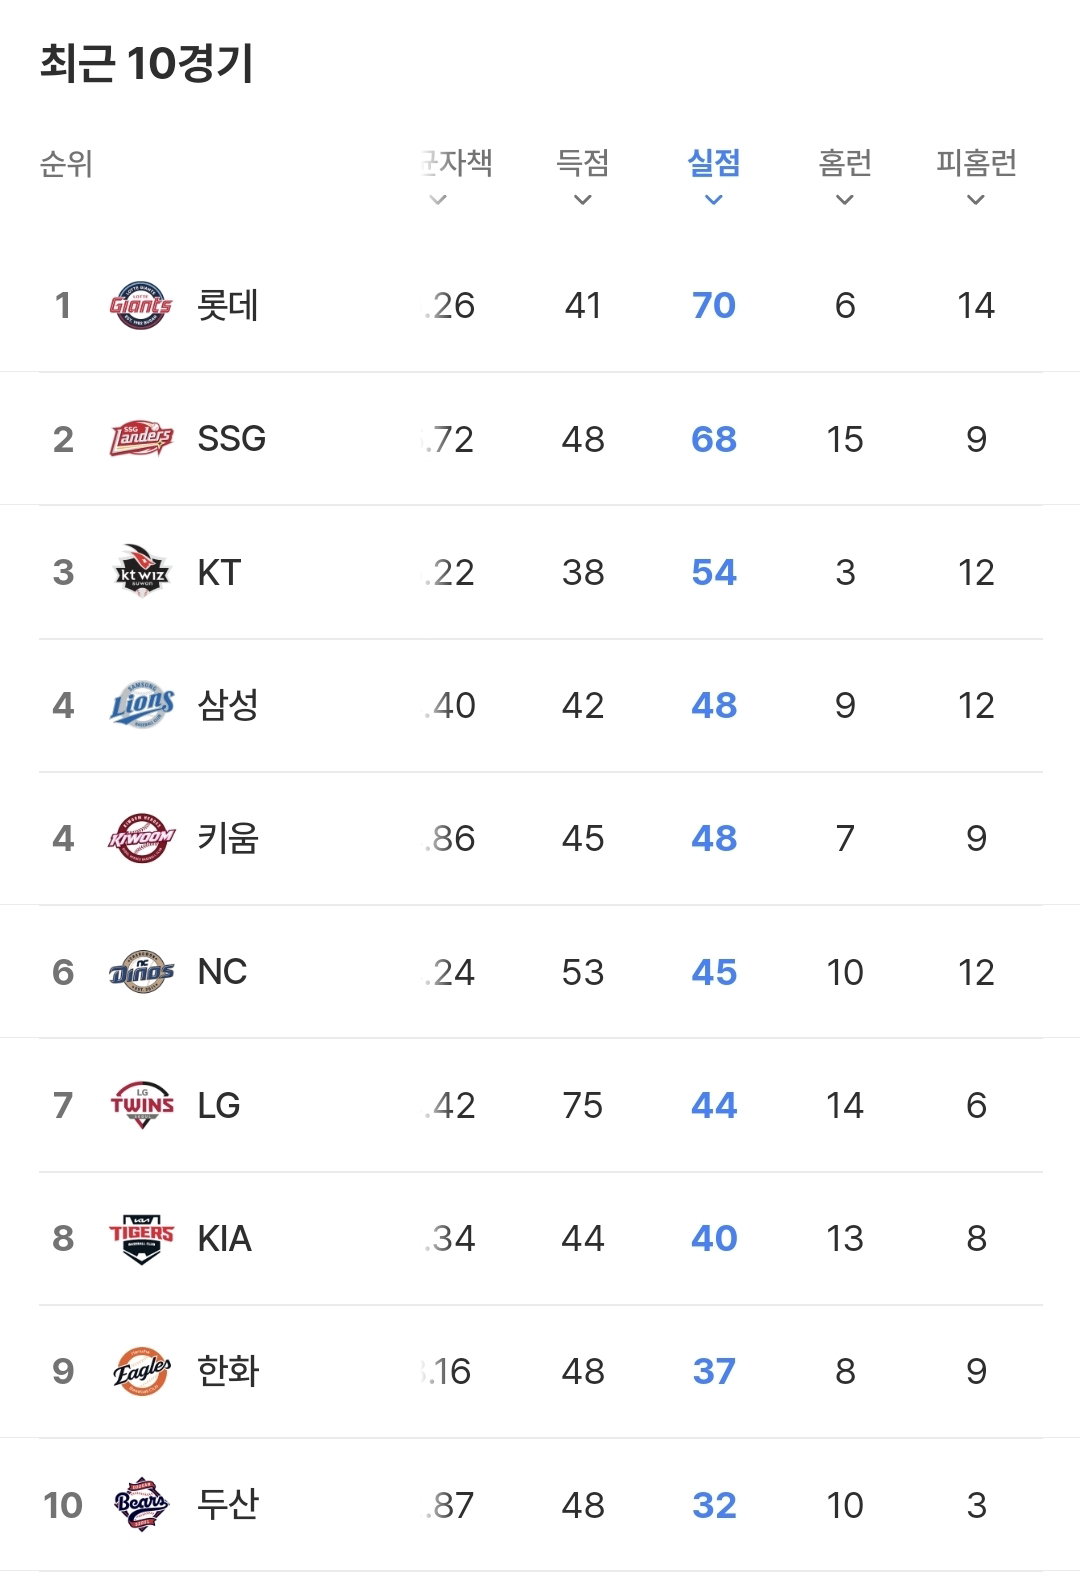Tap the Kiwoom Heroes logo
The height and width of the screenshot is (1591, 1080).
tap(141, 838)
